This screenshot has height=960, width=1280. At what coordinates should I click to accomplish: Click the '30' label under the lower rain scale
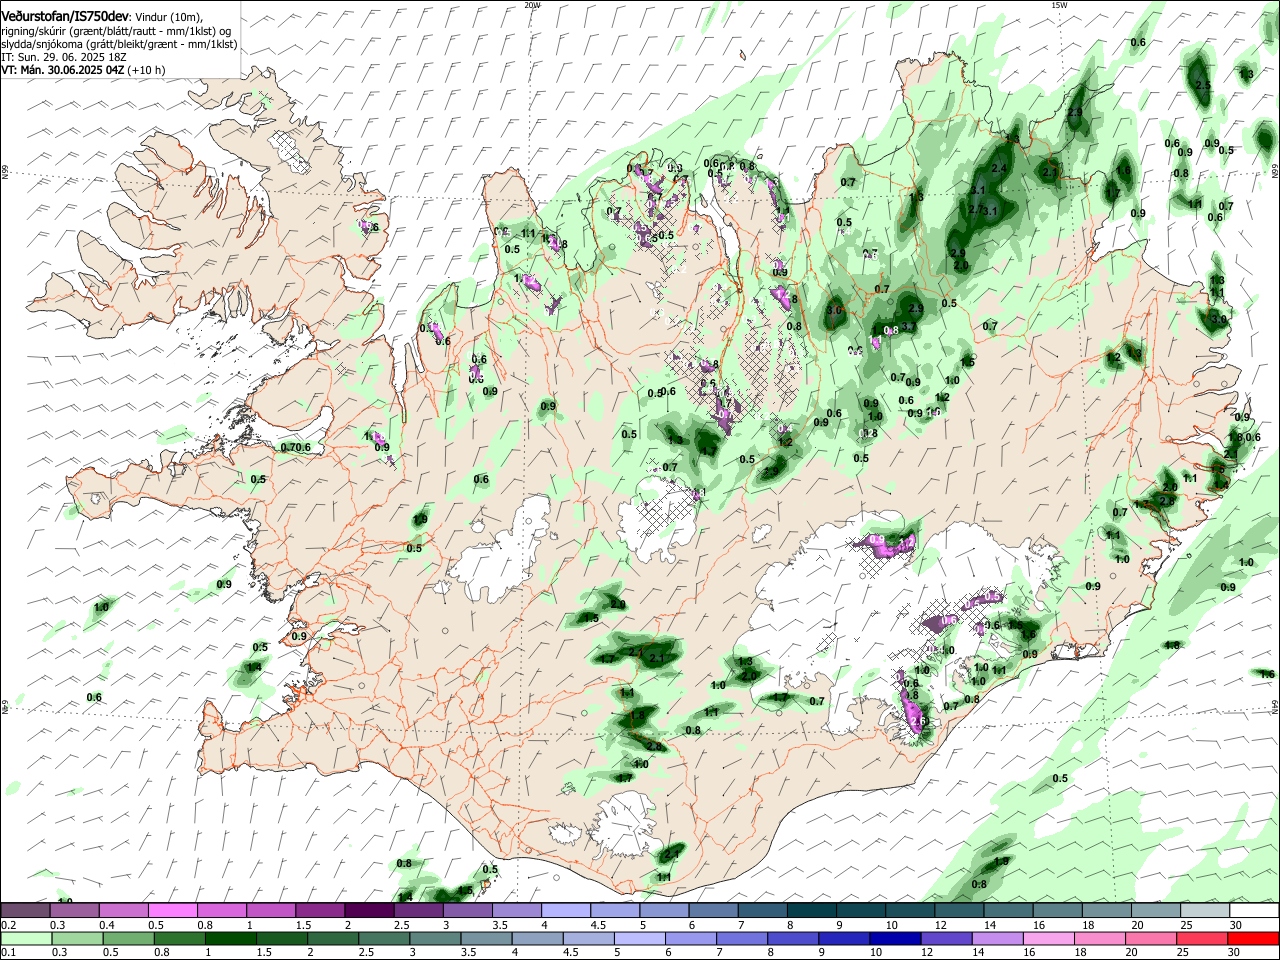(x=1236, y=953)
